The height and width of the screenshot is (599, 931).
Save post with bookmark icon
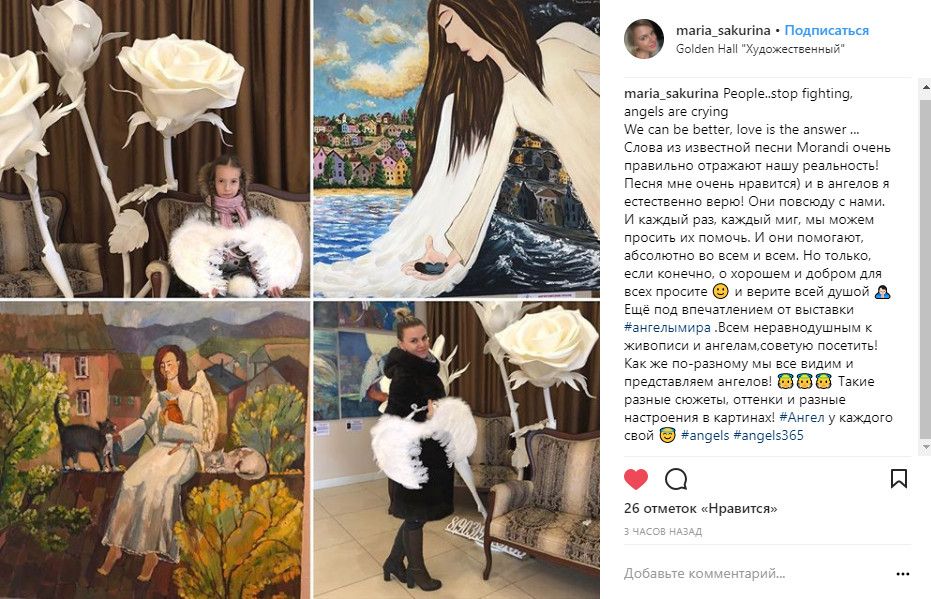tap(898, 478)
